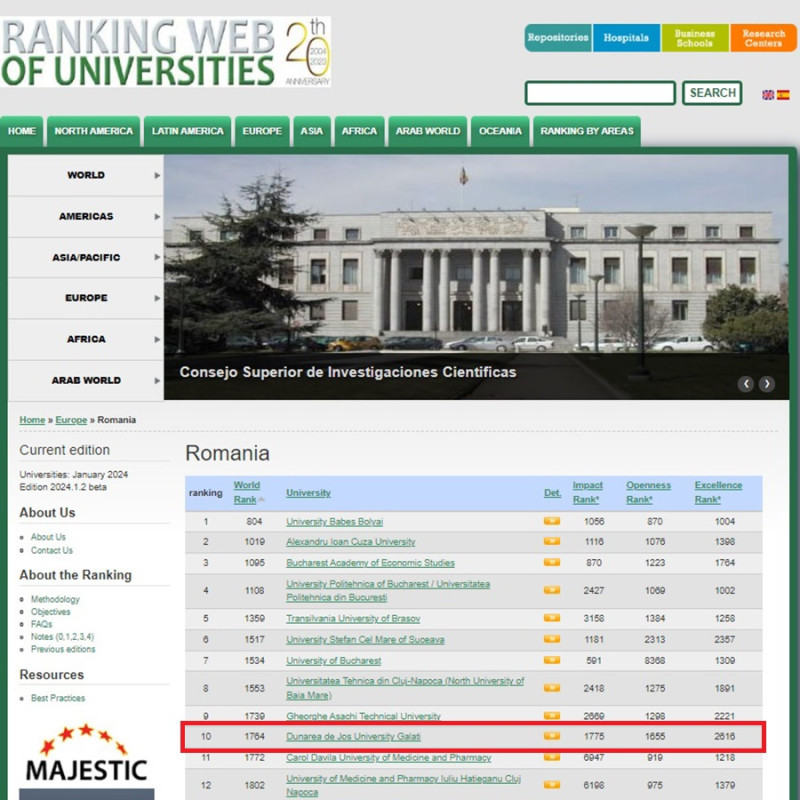This screenshot has width=800, height=800.
Task: Focus the search text field
Action: coord(600,93)
